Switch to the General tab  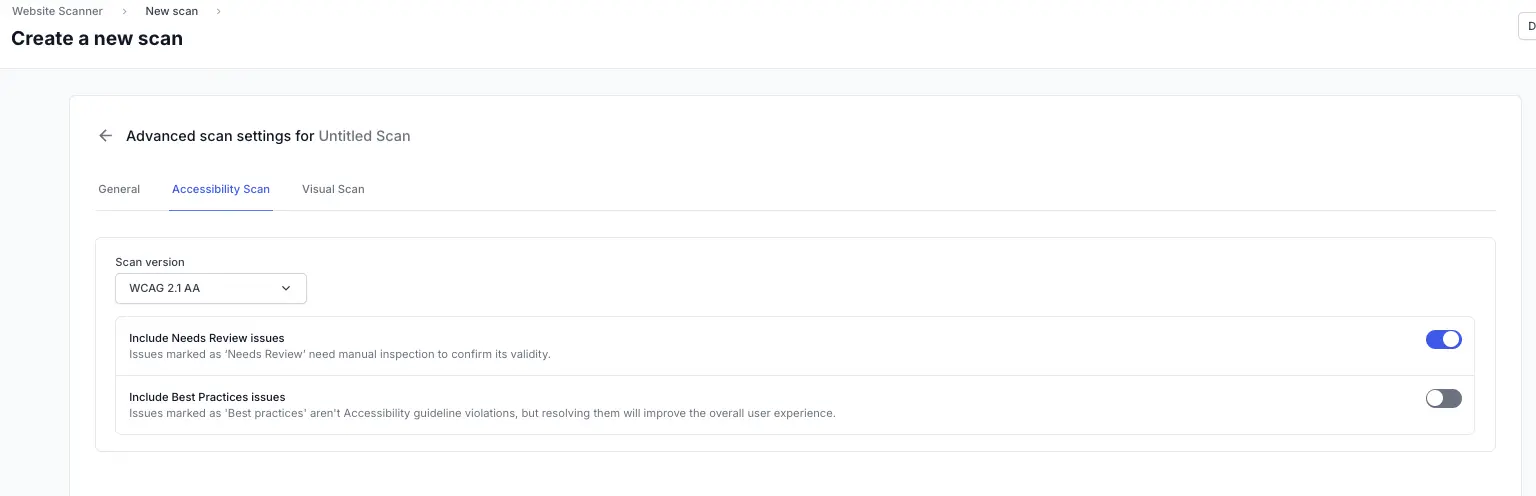pyautogui.click(x=119, y=189)
